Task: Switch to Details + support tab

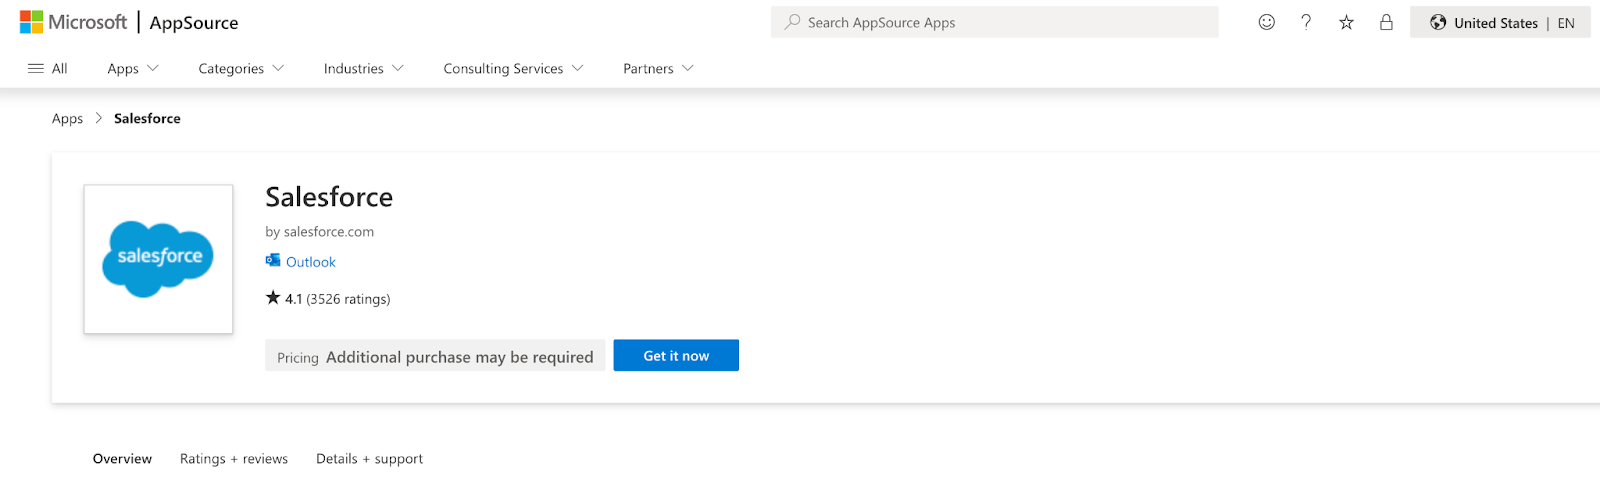Action: (369, 459)
